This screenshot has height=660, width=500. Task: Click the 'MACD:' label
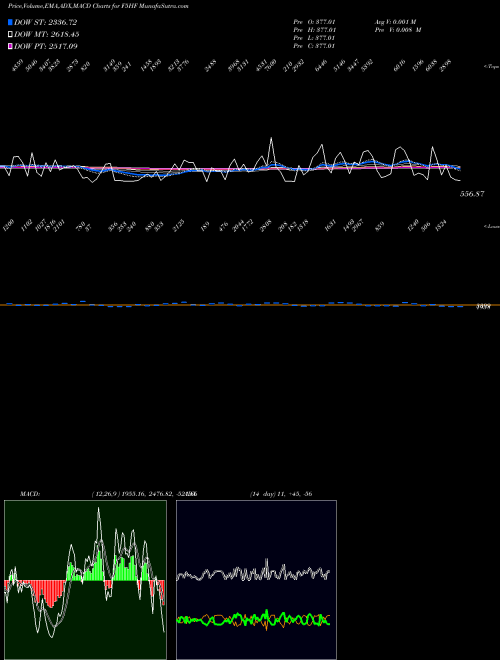(x=30, y=494)
